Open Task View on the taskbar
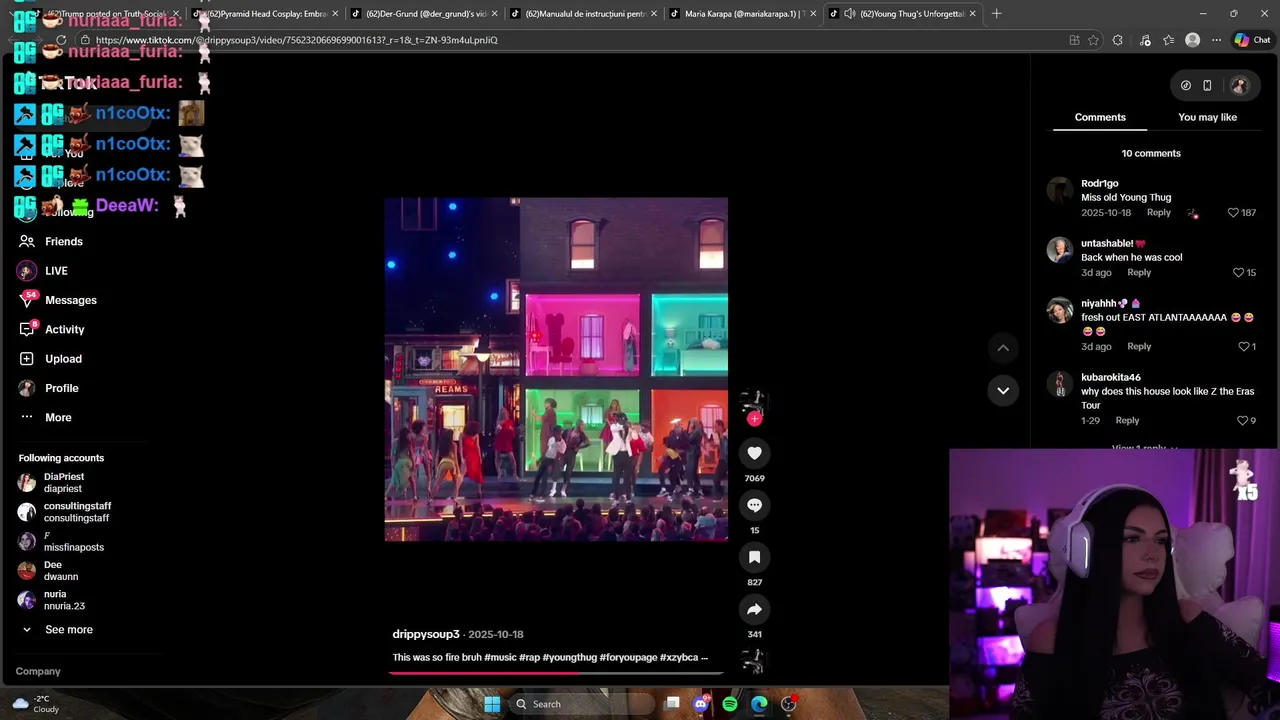The image size is (1280, 720). 672,704
